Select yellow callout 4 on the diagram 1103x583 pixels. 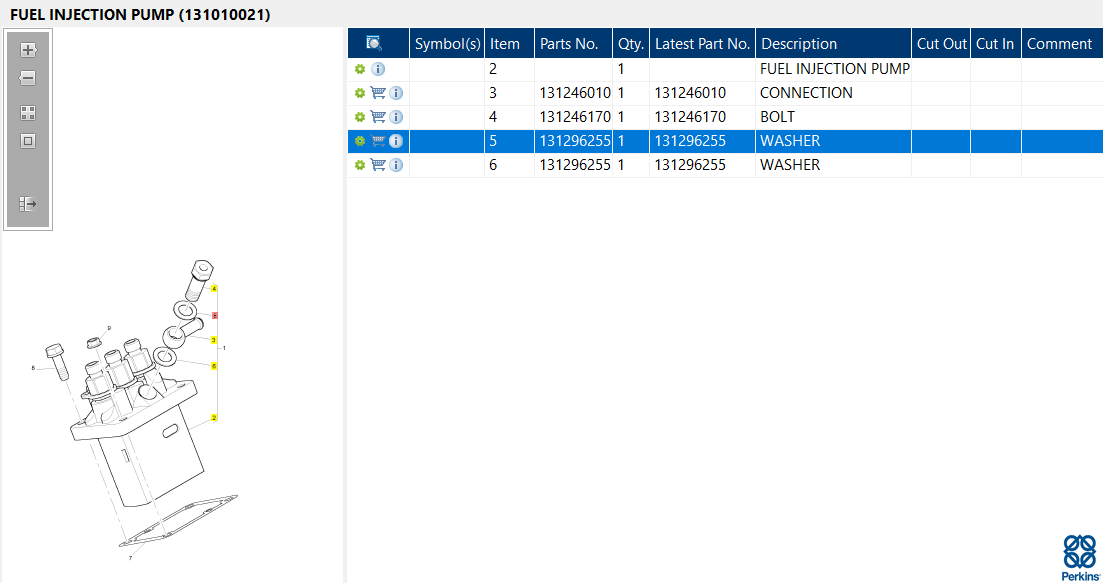(214, 288)
